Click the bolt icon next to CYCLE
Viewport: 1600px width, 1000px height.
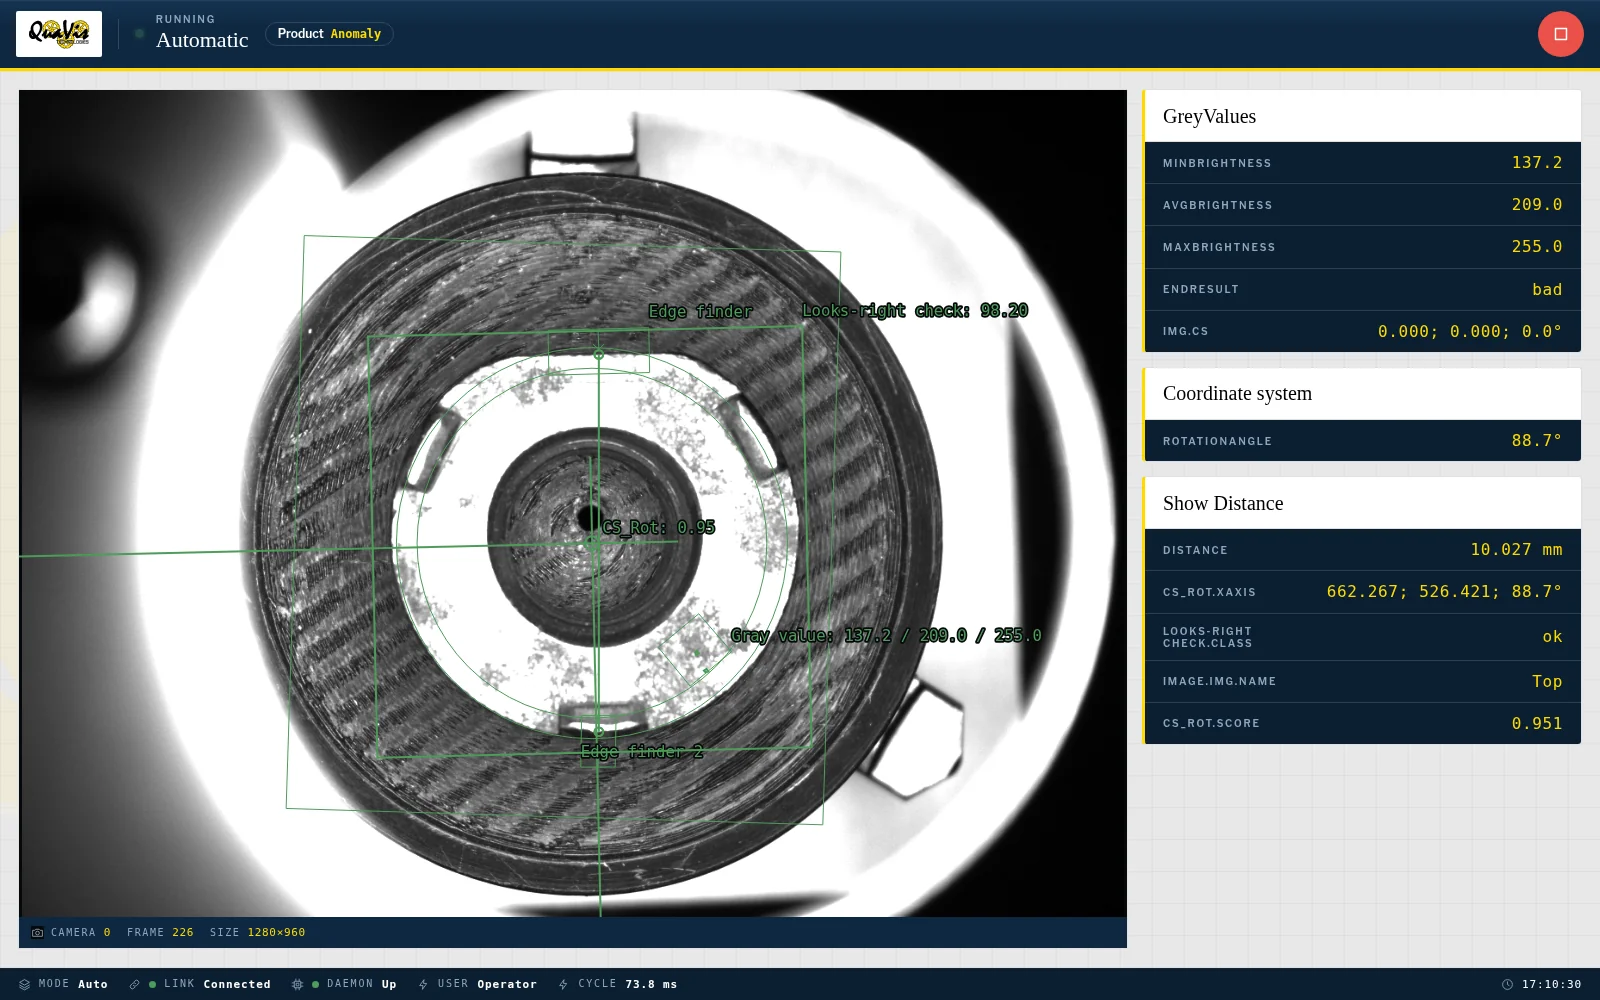563,985
